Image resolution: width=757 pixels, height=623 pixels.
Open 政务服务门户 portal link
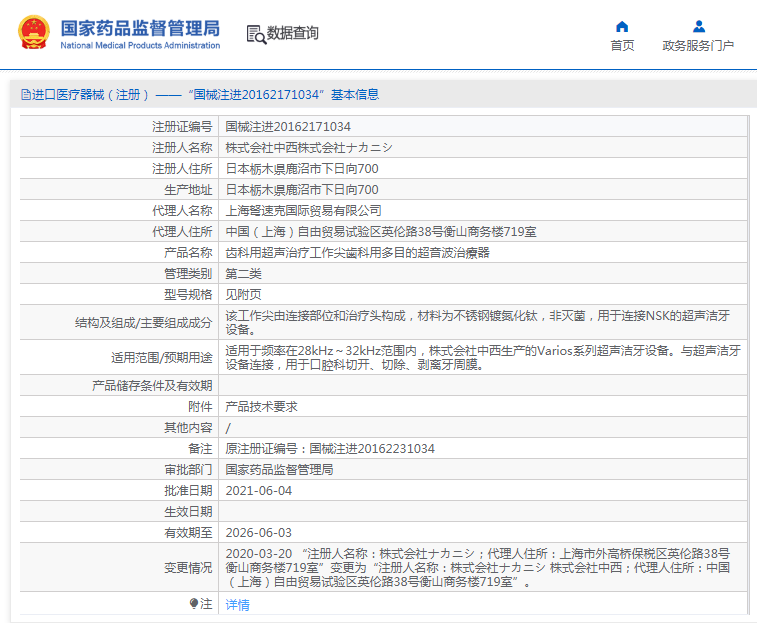click(698, 45)
